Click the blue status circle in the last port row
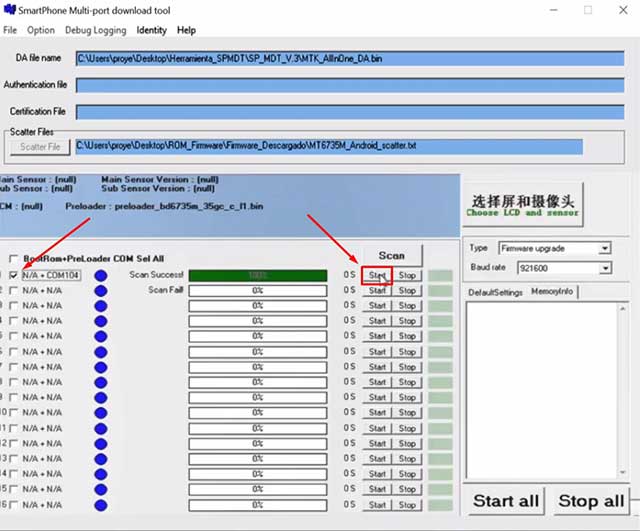Image resolution: width=640 pixels, height=531 pixels. [x=100, y=505]
